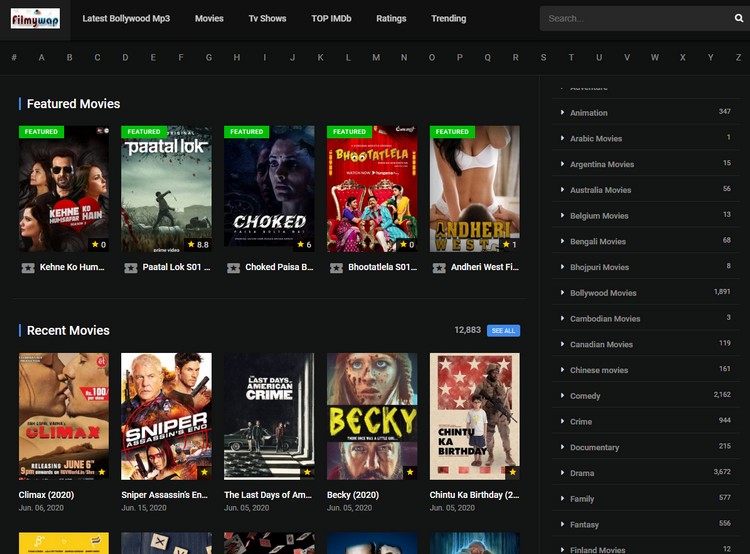The height and width of the screenshot is (554, 750).
Task: Click the "12,883" recent movies count
Action: 467,330
